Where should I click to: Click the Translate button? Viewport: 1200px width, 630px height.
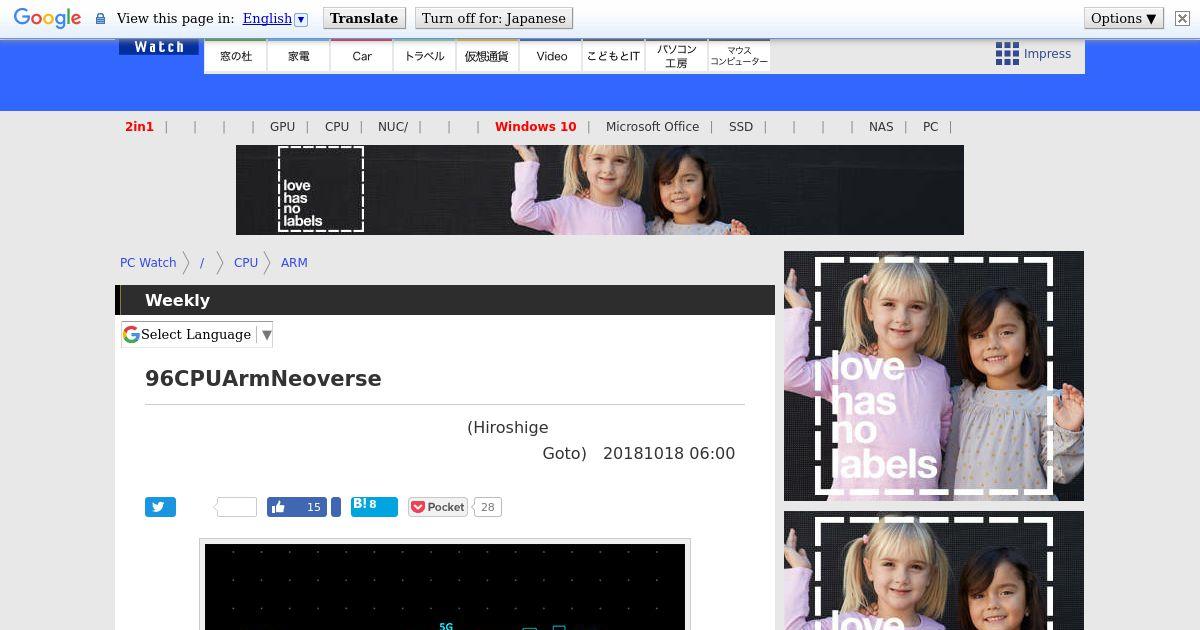pyautogui.click(x=364, y=18)
